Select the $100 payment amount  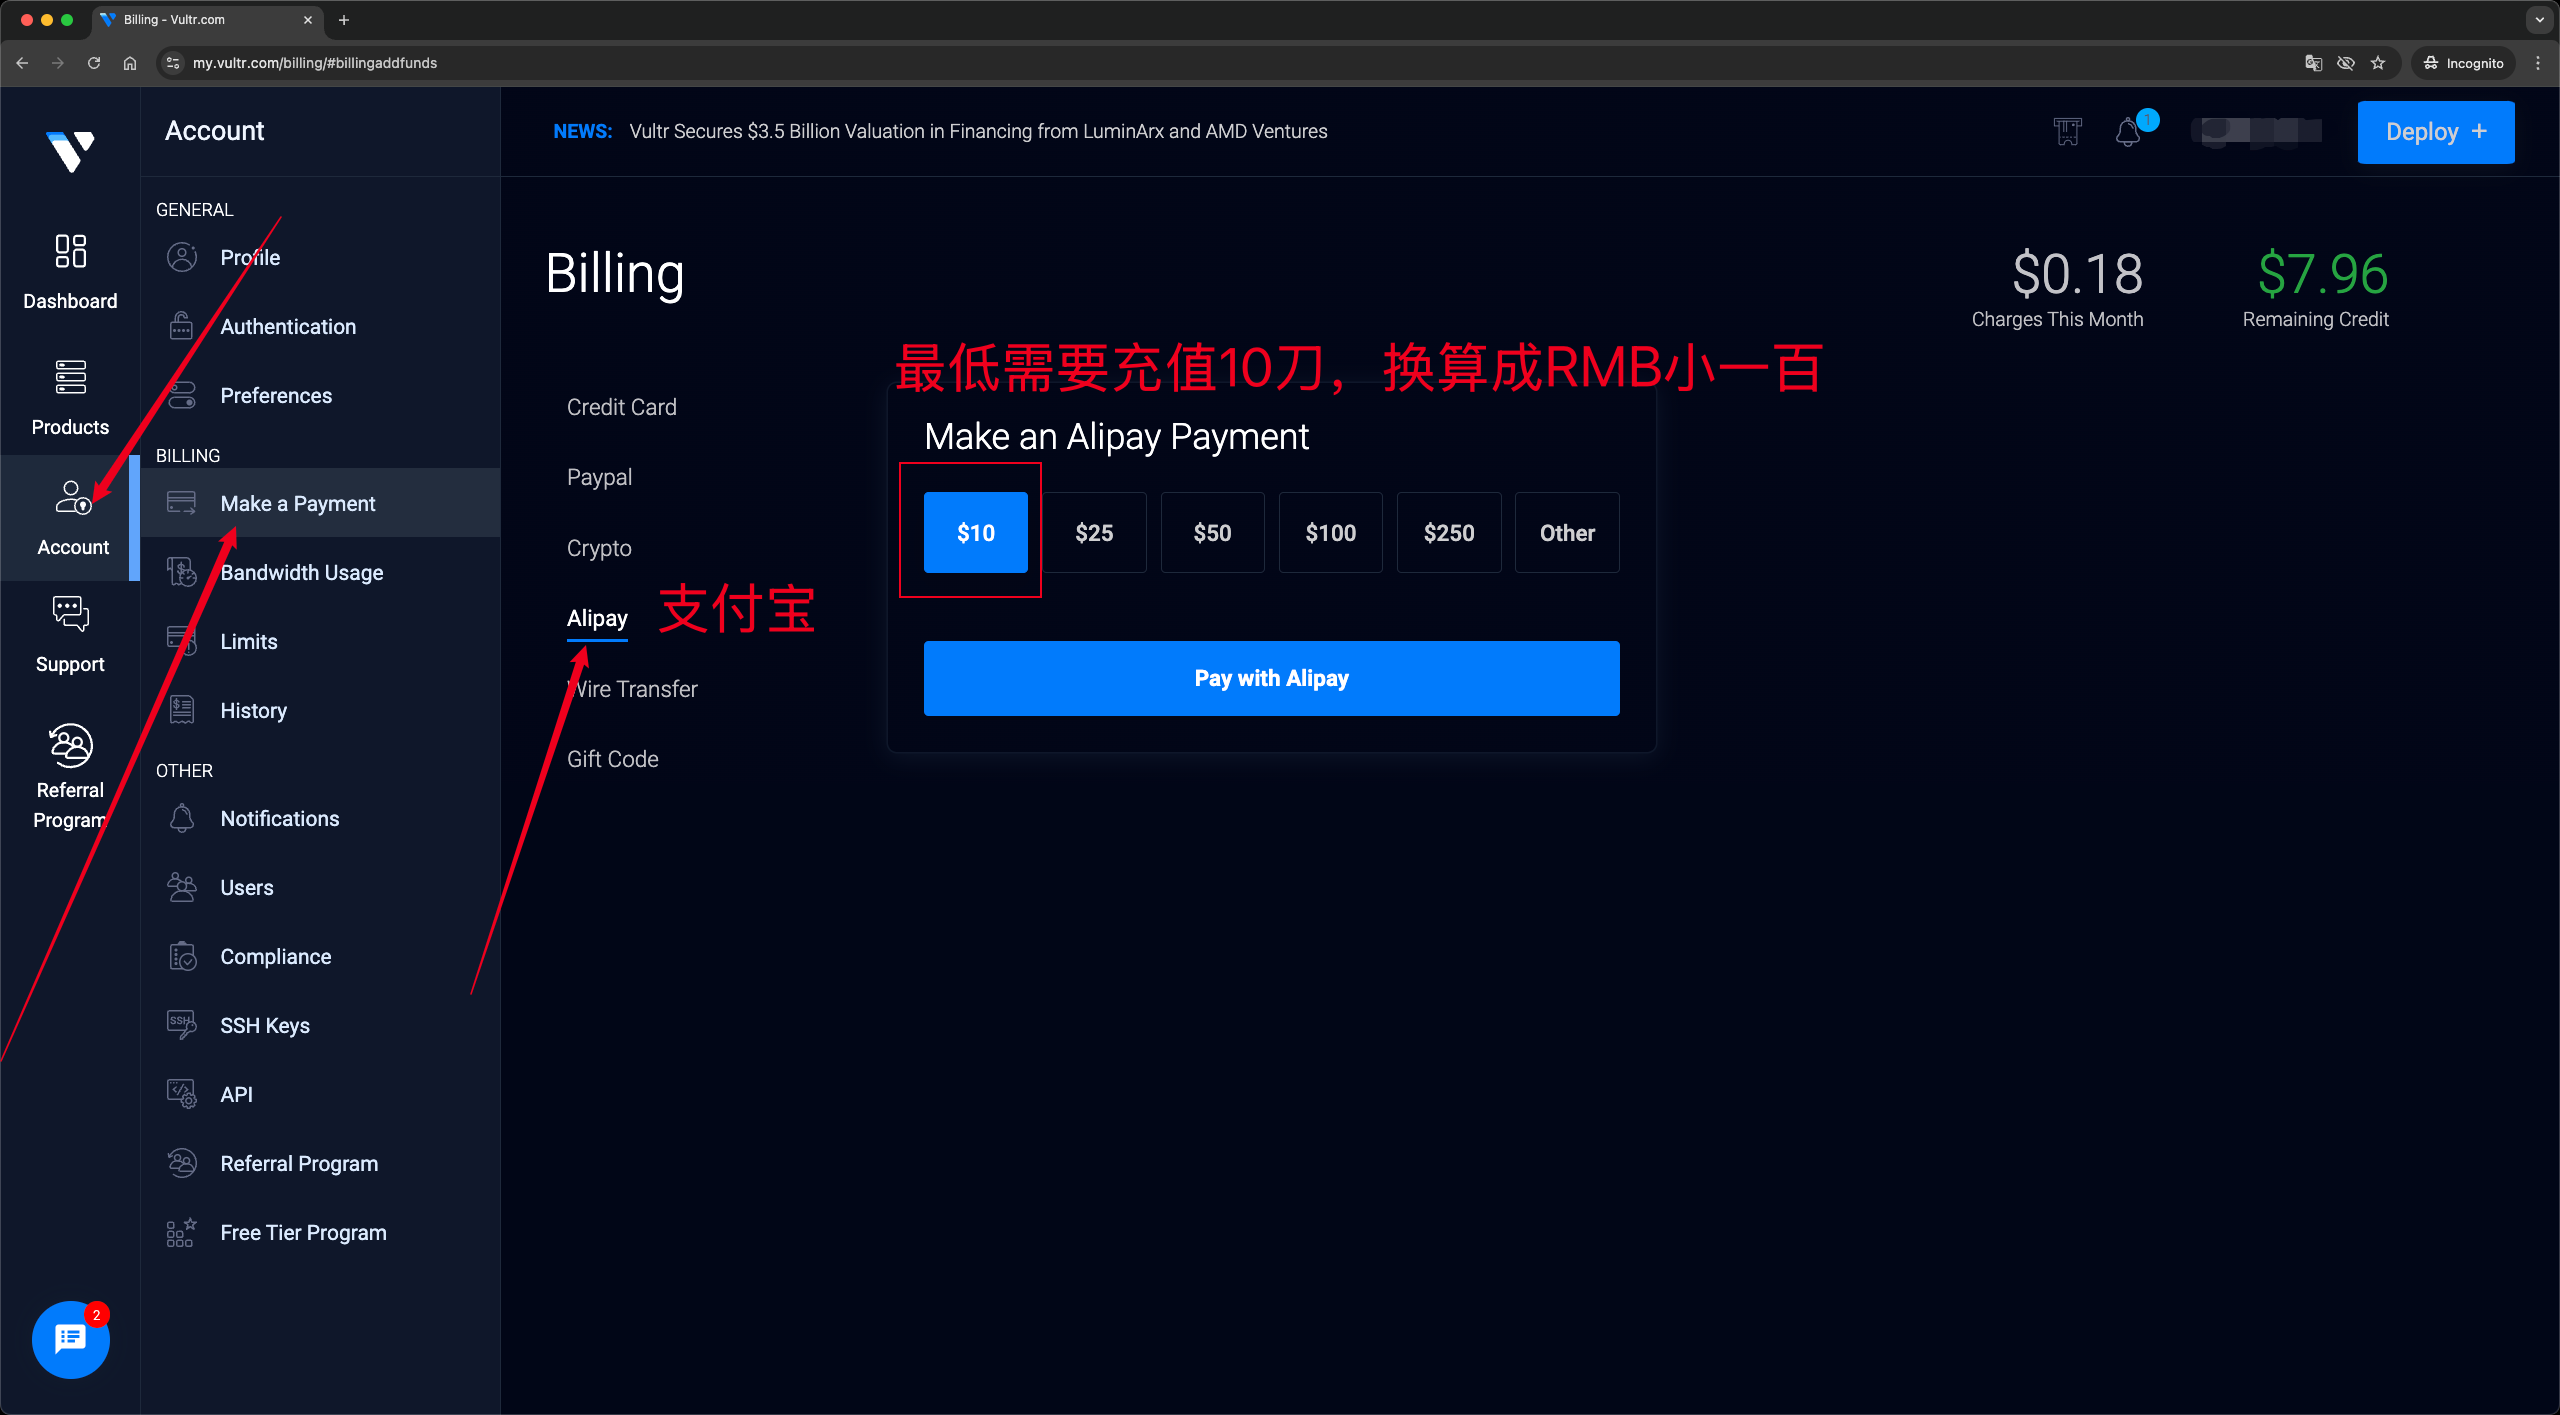(x=1330, y=533)
